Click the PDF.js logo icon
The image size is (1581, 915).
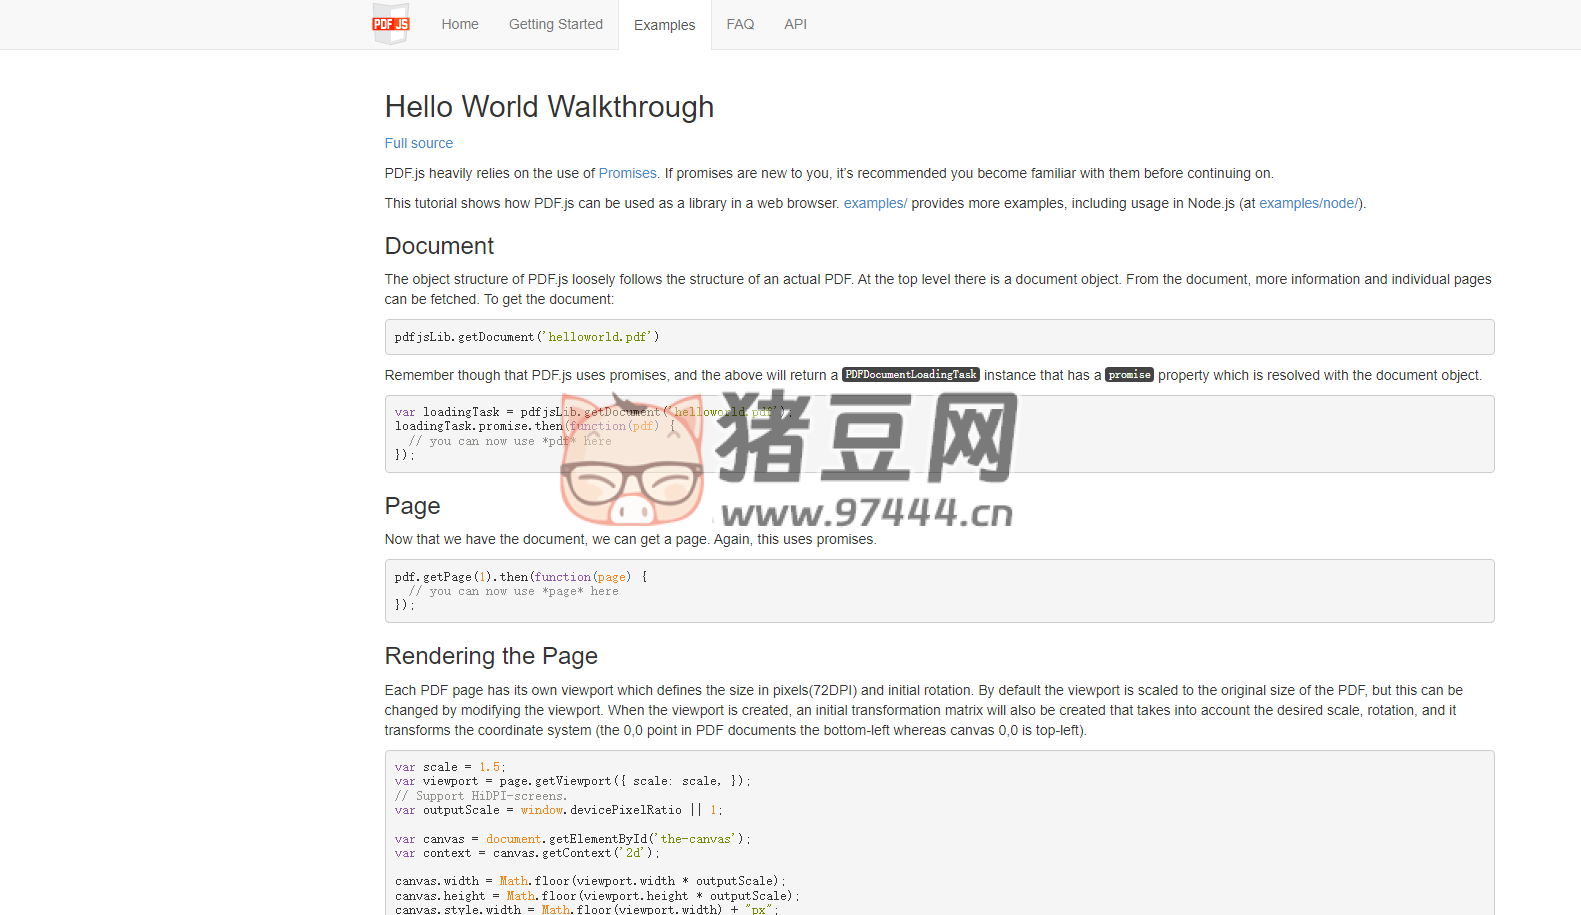[x=391, y=24]
